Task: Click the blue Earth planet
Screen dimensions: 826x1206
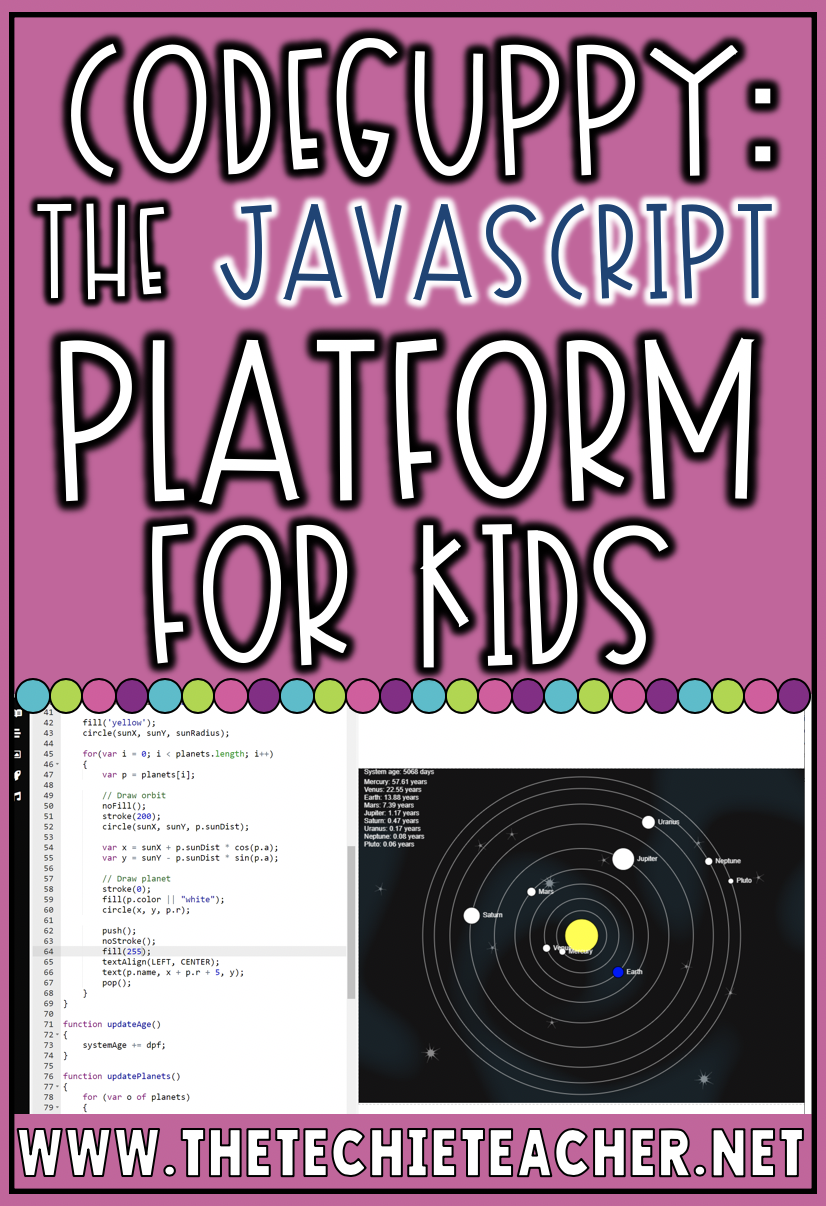Action: click(618, 972)
